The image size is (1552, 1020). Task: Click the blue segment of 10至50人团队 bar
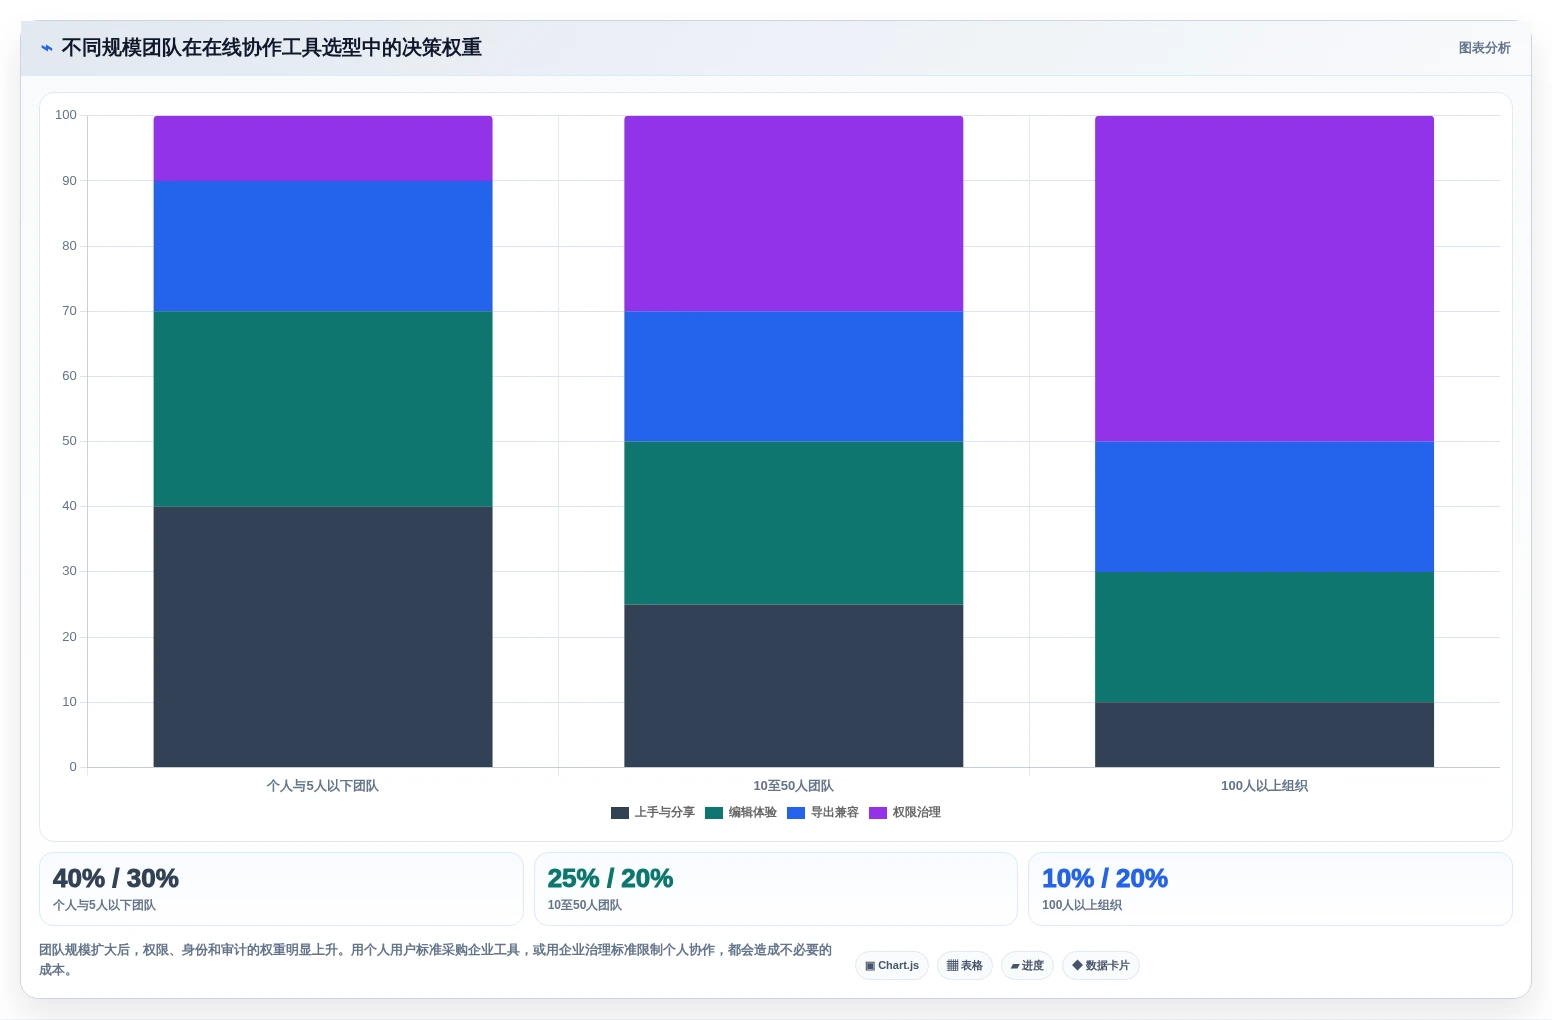point(794,376)
